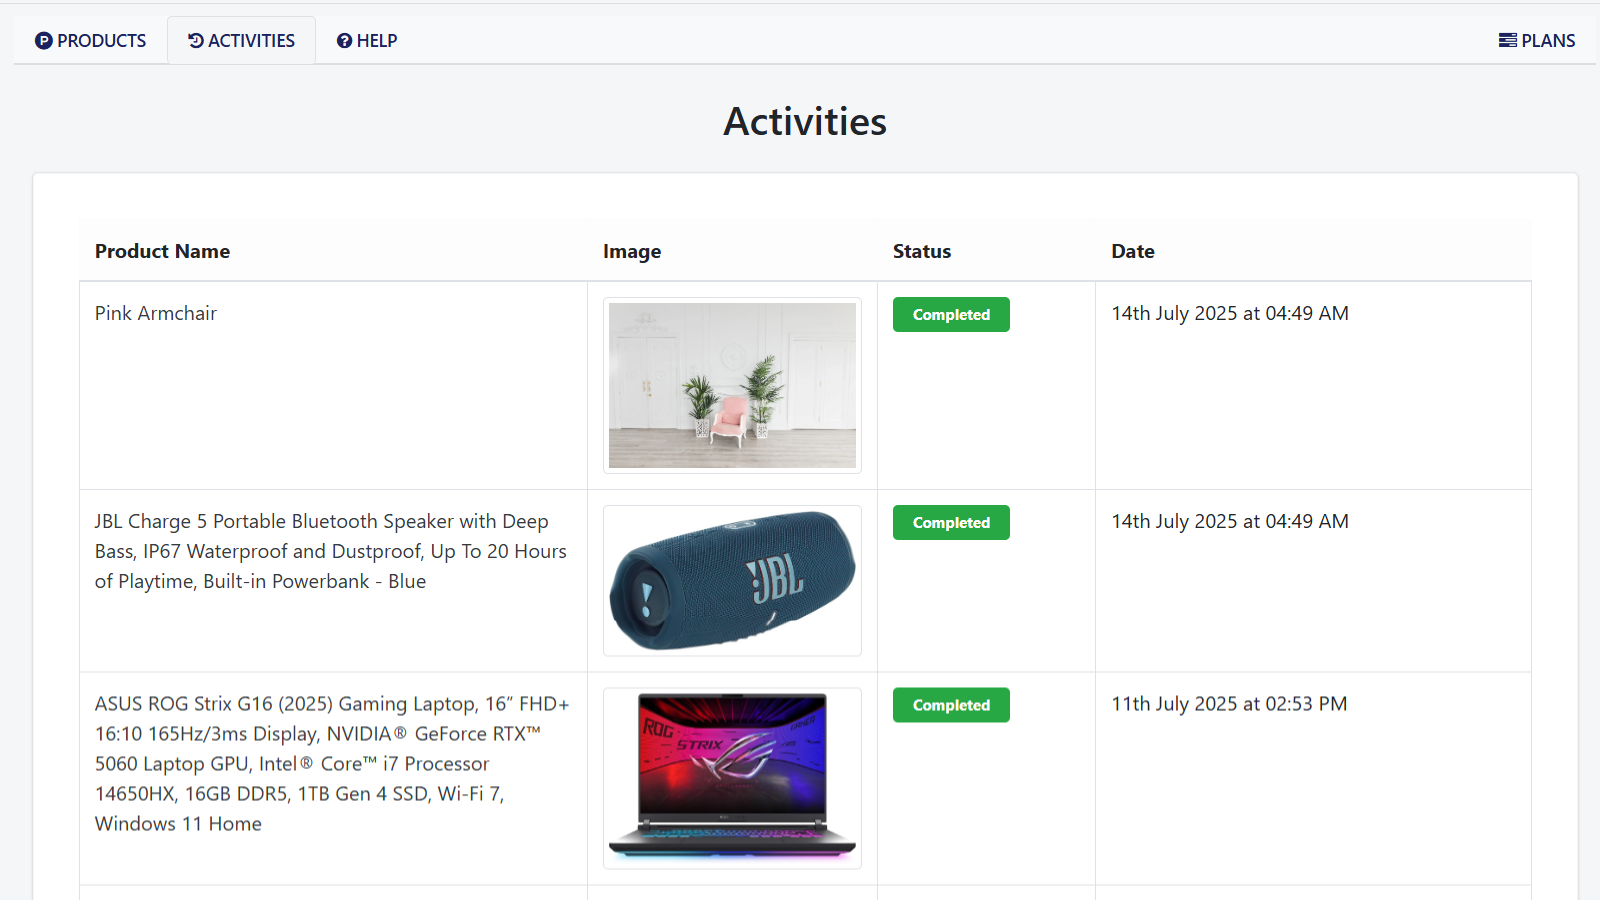The image size is (1600, 900).
Task: Open the ASUS ROG Strix laptop thumbnail
Action: 732,778
